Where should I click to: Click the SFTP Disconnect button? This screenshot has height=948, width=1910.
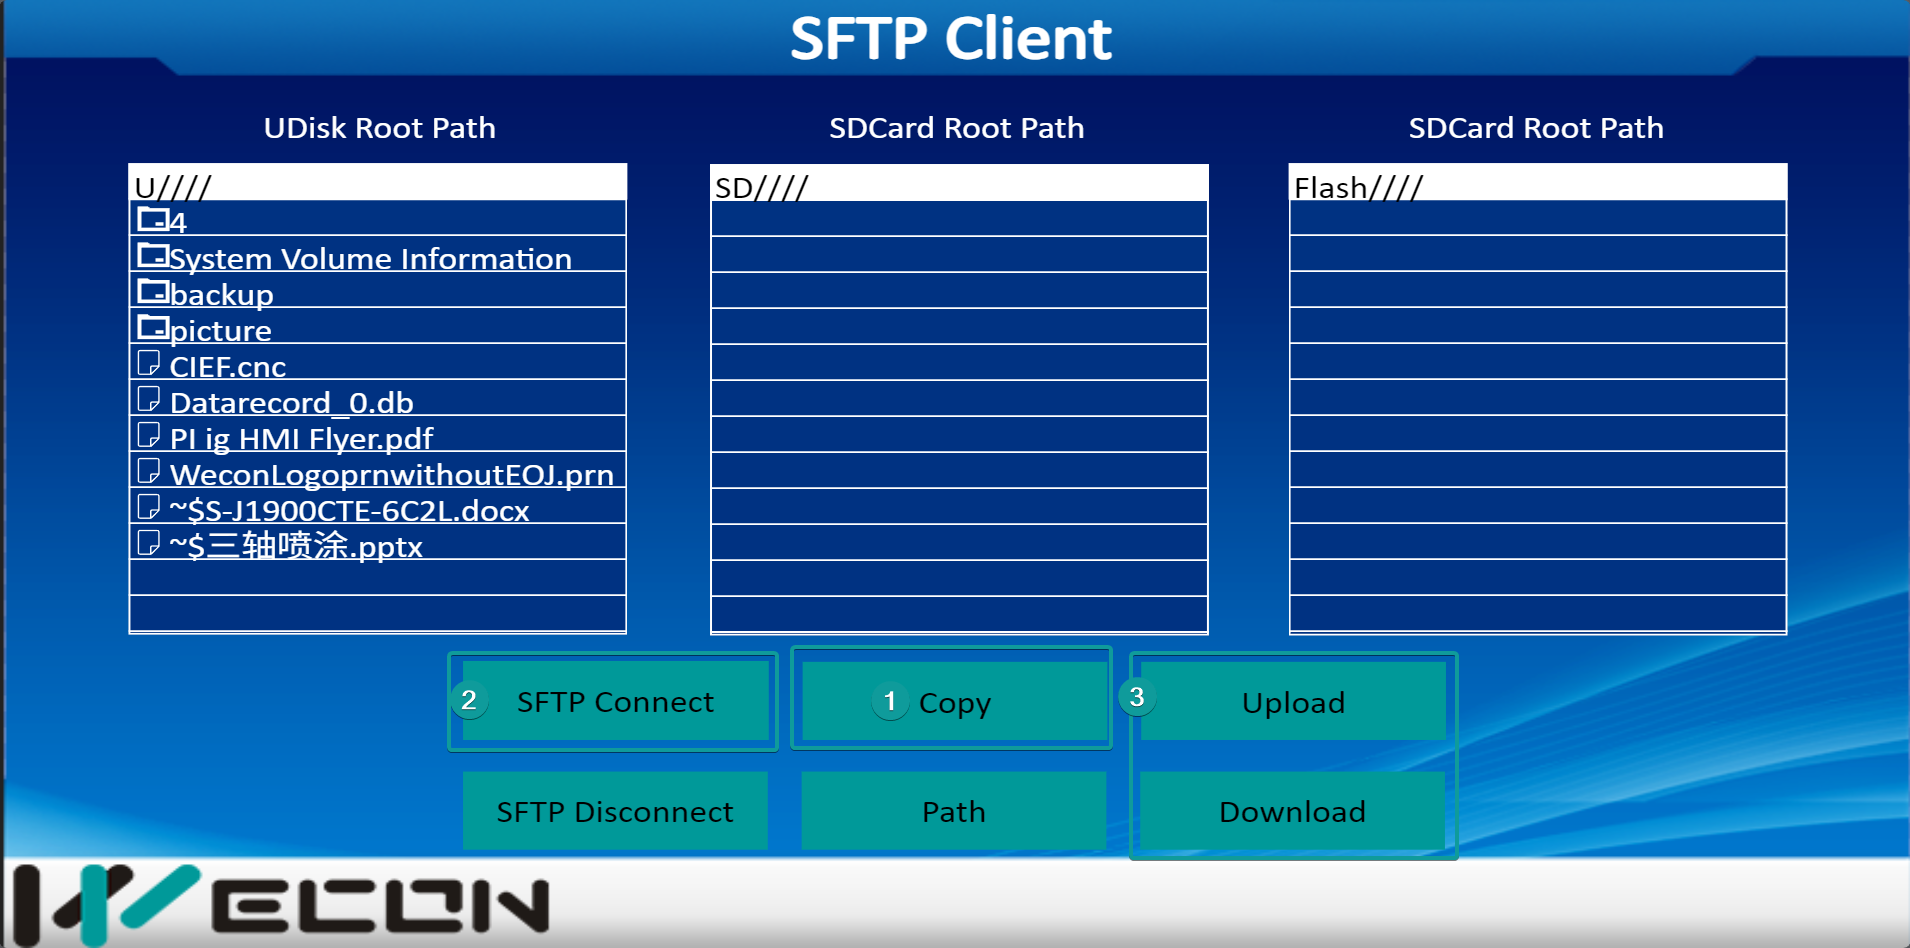(615, 811)
